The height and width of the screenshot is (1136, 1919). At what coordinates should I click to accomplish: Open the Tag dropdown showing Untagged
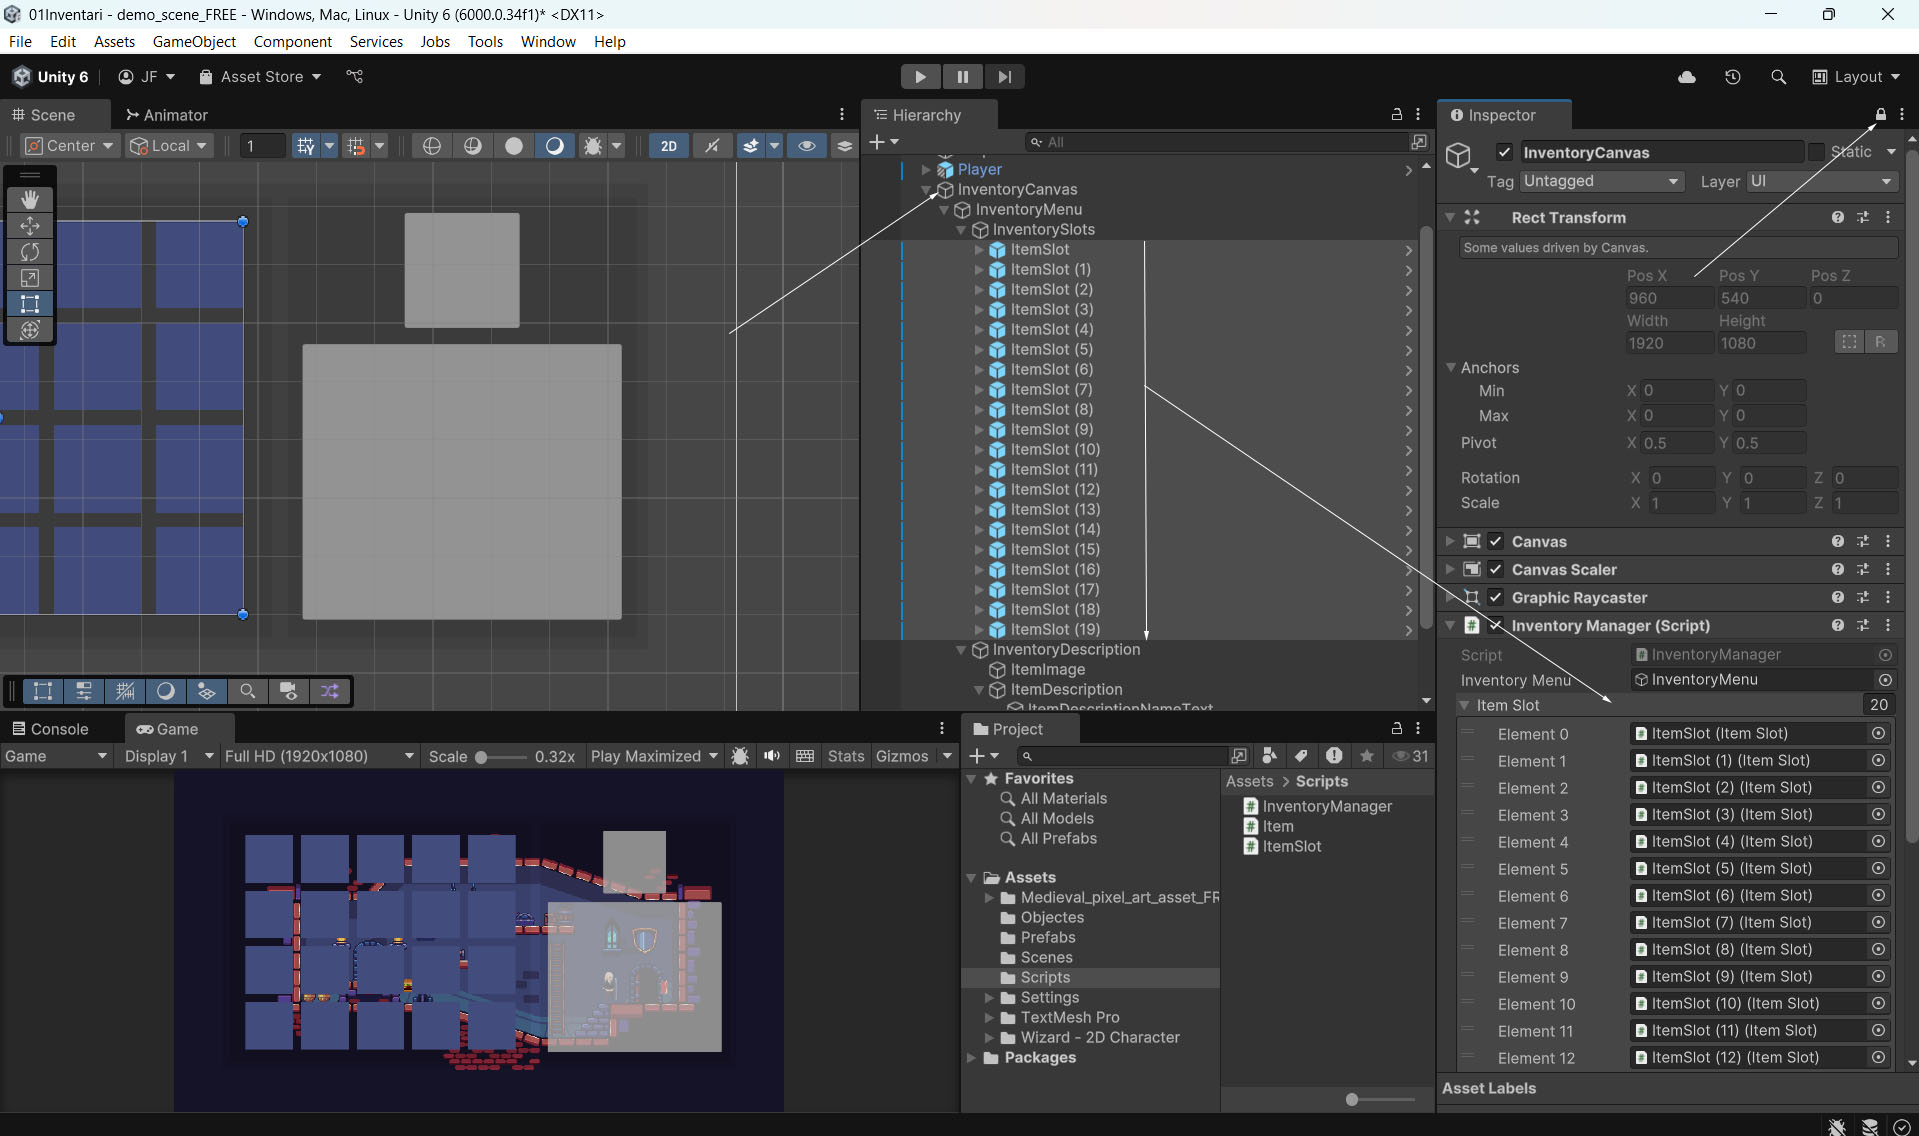1600,181
